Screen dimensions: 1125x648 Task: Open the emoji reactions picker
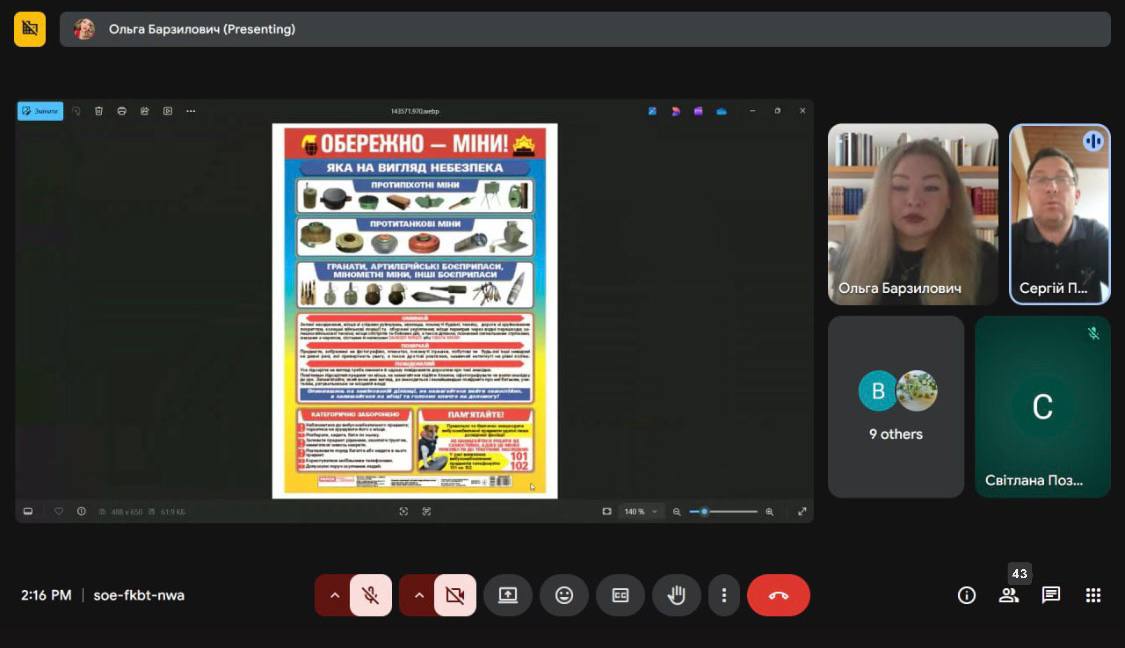point(564,595)
